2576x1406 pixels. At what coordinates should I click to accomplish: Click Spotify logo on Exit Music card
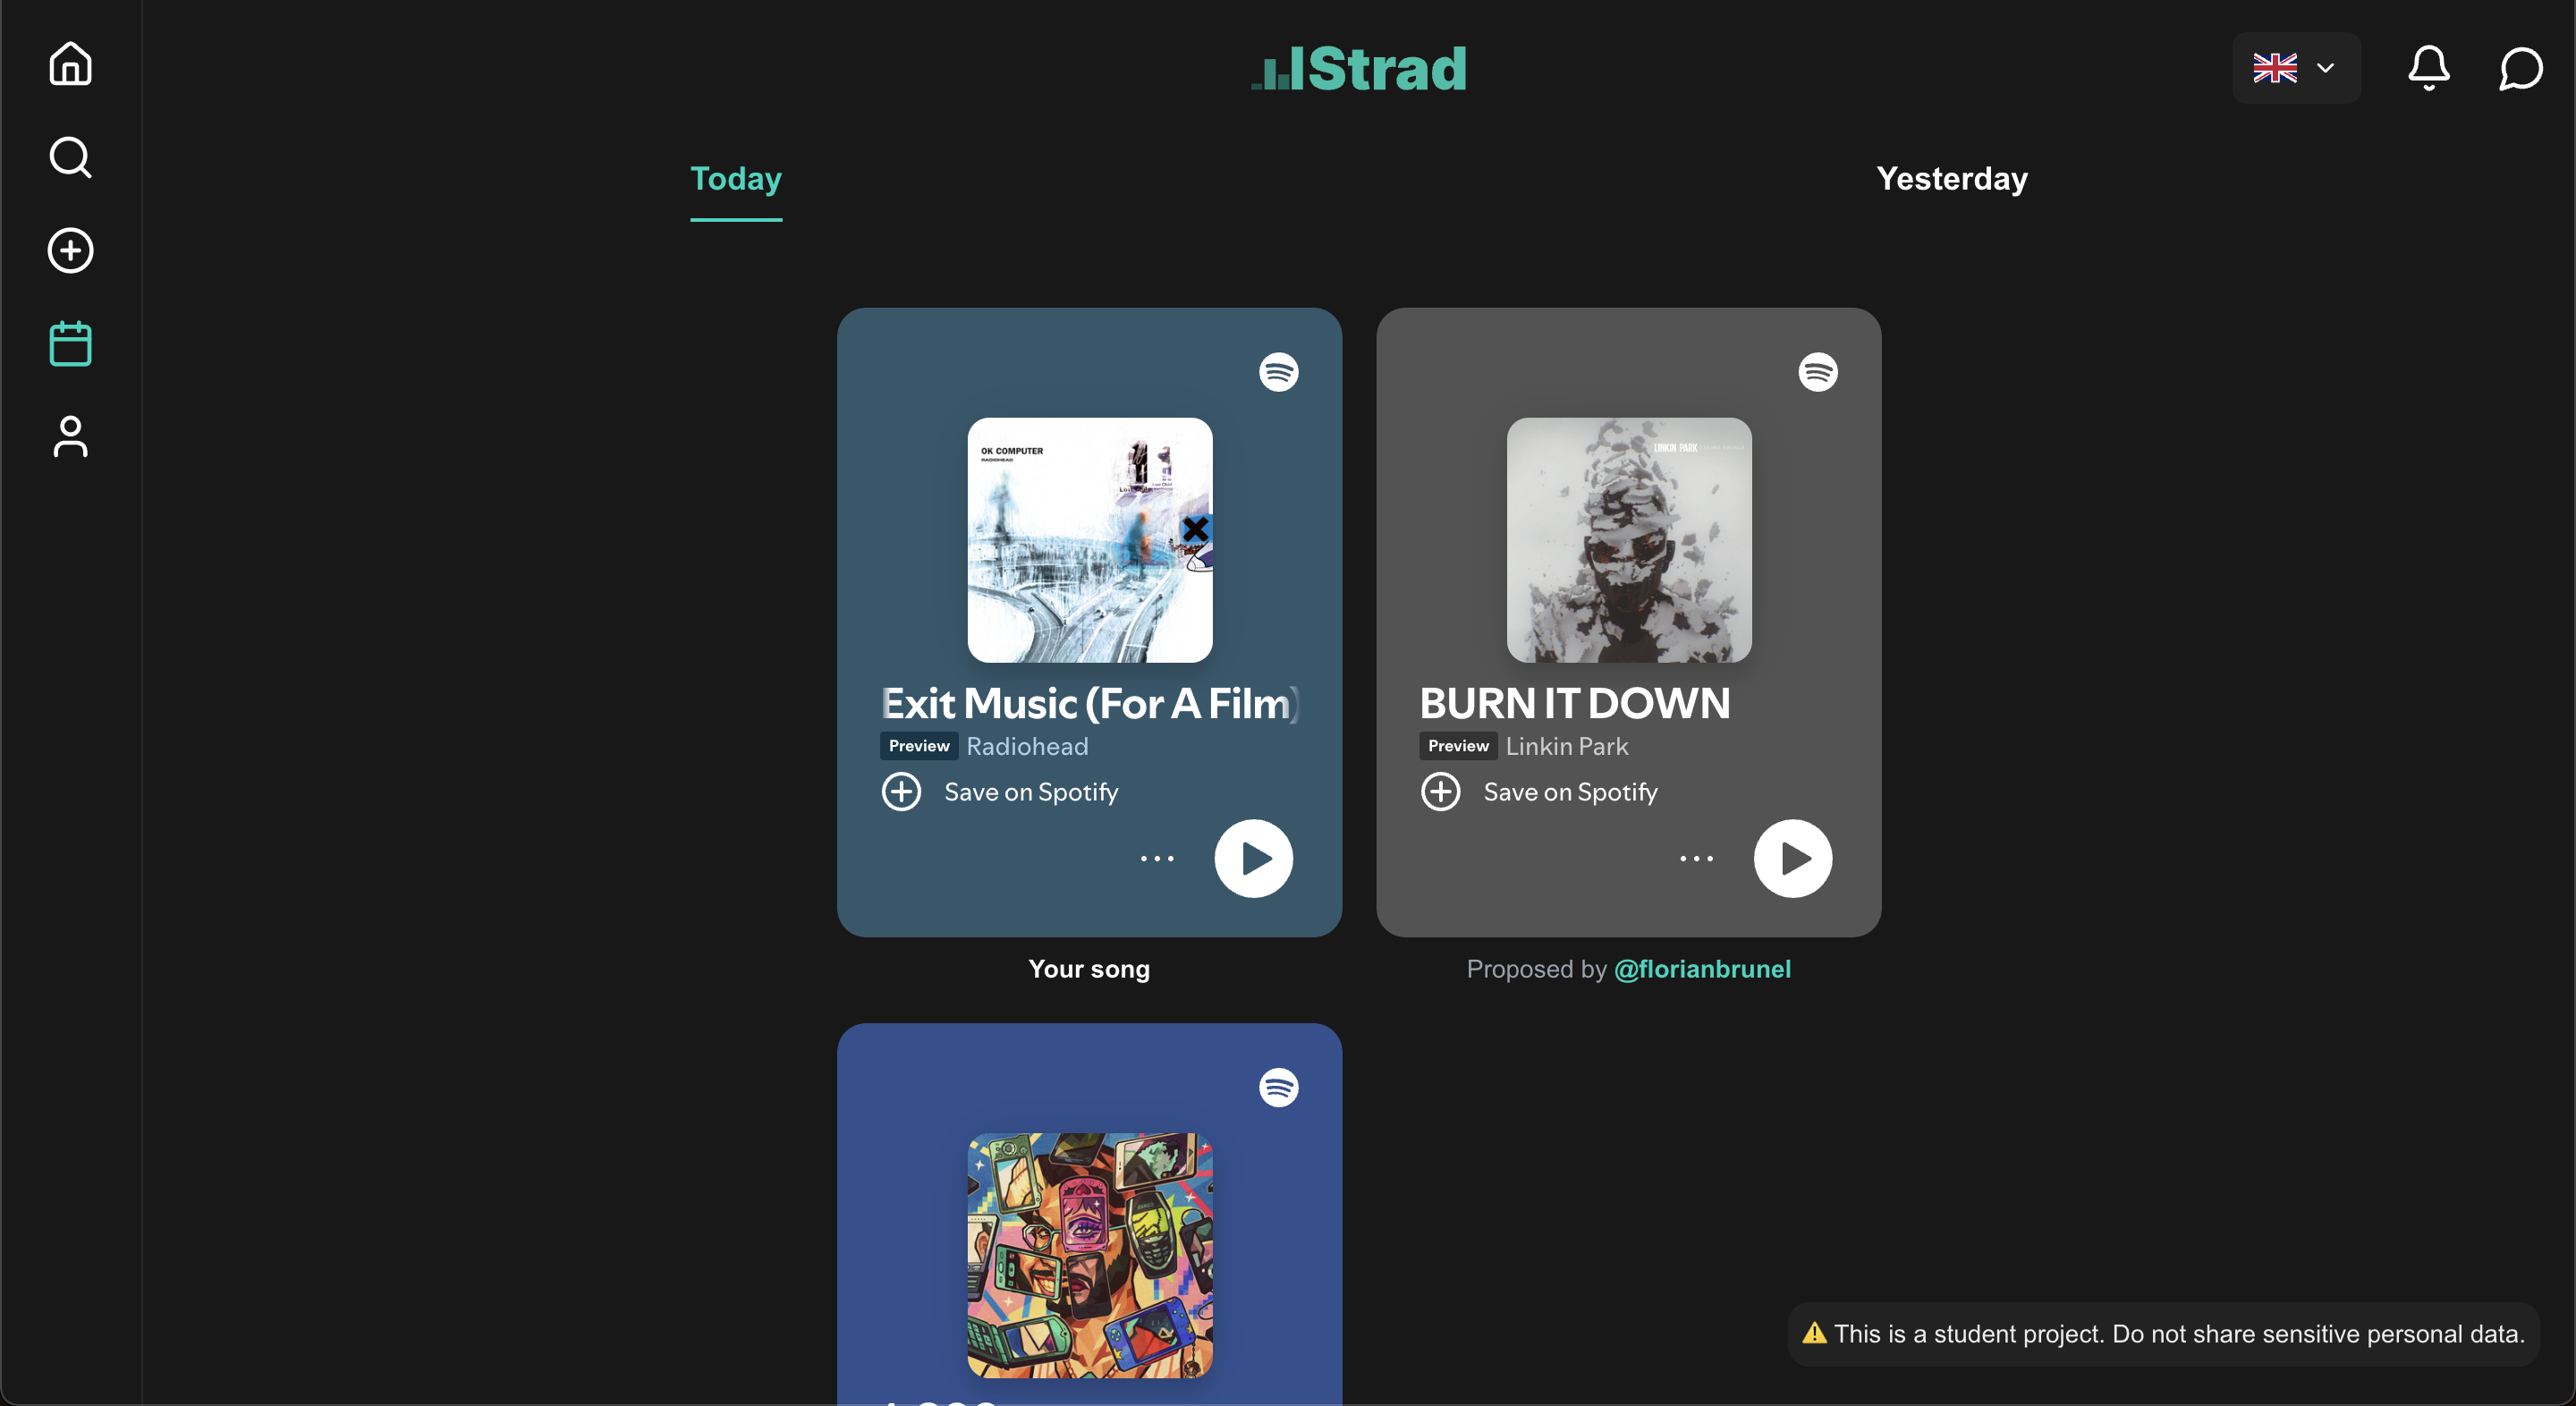coord(1278,372)
